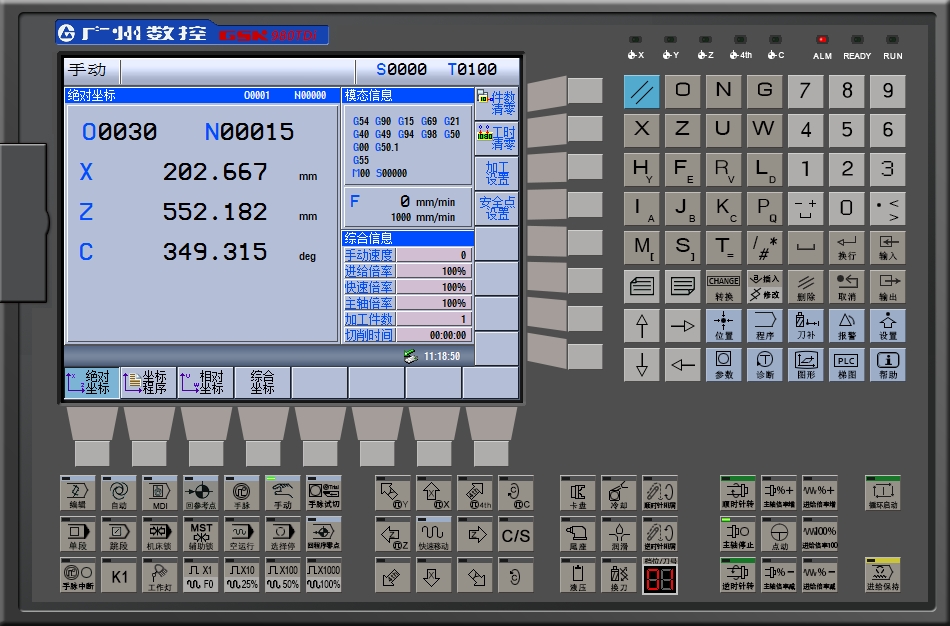
Task: Select the 相对坐标 softkey tab
Action: (x=205, y=382)
